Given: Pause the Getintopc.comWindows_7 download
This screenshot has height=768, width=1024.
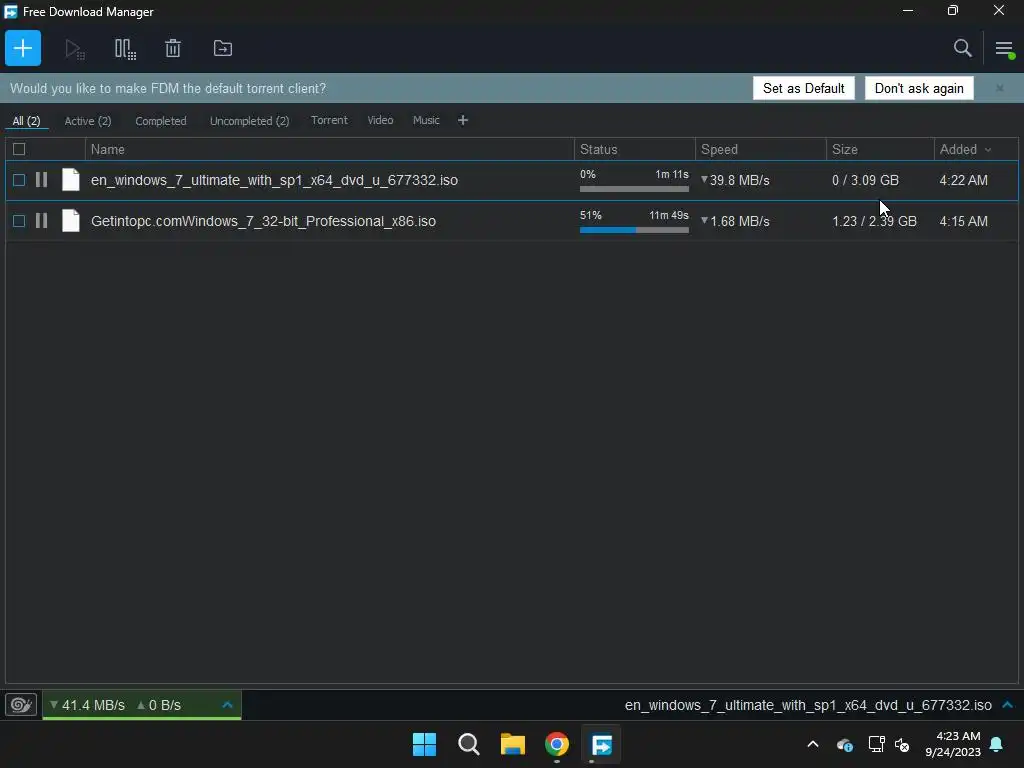Looking at the screenshot, I should point(41,221).
